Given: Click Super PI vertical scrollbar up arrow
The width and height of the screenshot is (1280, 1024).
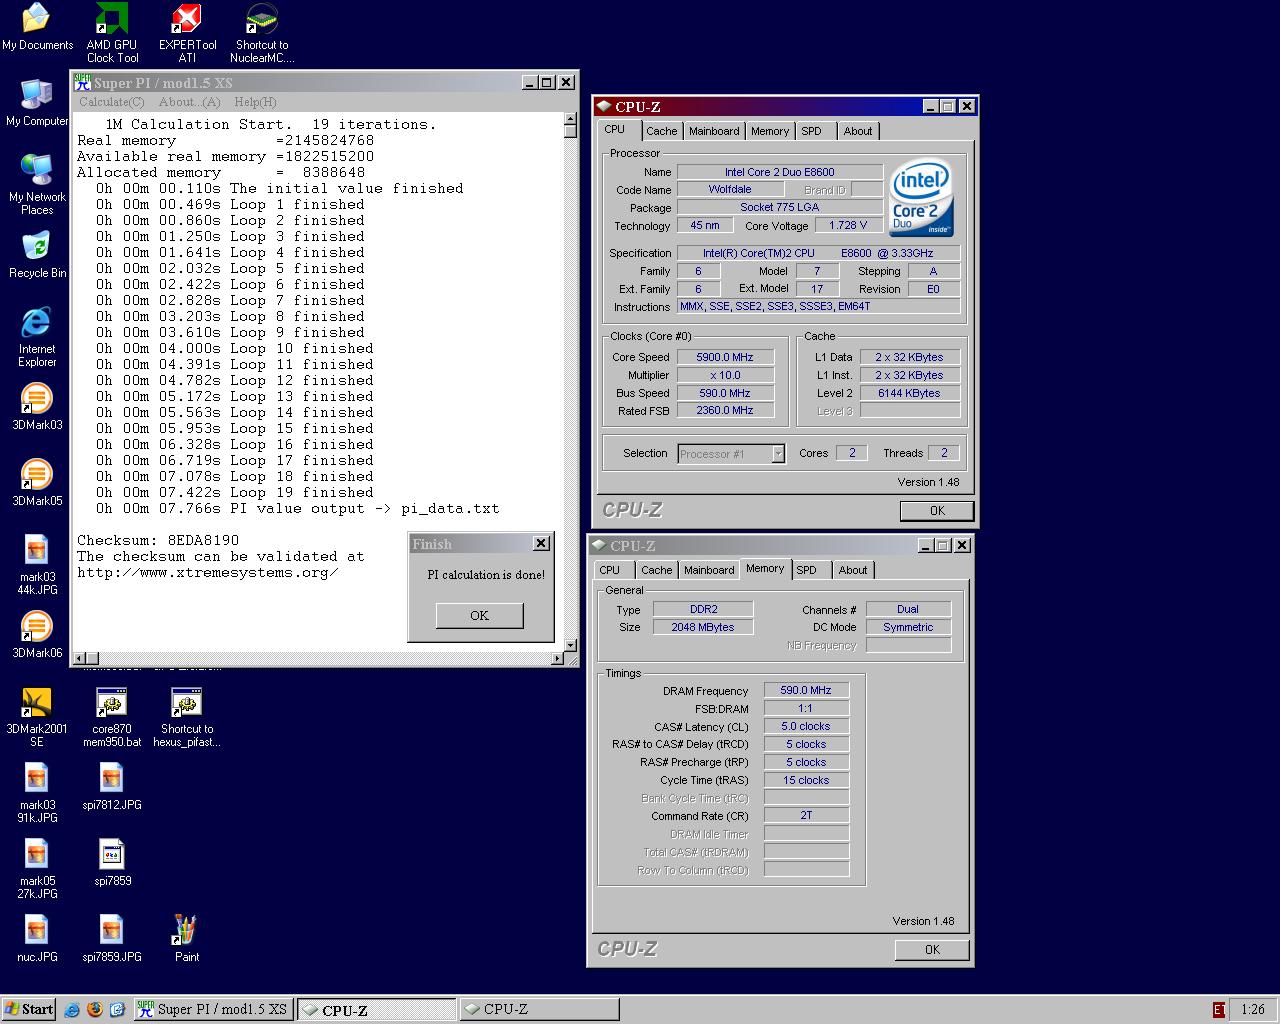Looking at the screenshot, I should coord(571,119).
